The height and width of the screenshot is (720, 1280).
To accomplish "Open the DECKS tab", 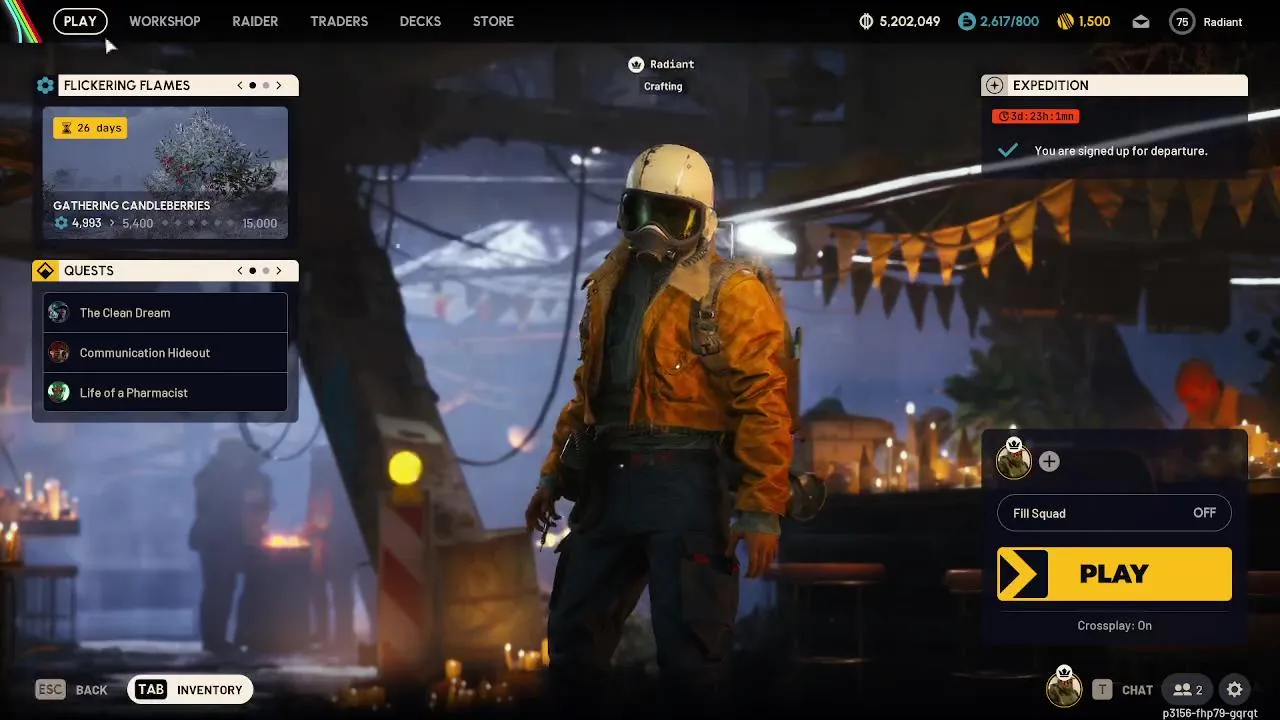I will pos(420,21).
